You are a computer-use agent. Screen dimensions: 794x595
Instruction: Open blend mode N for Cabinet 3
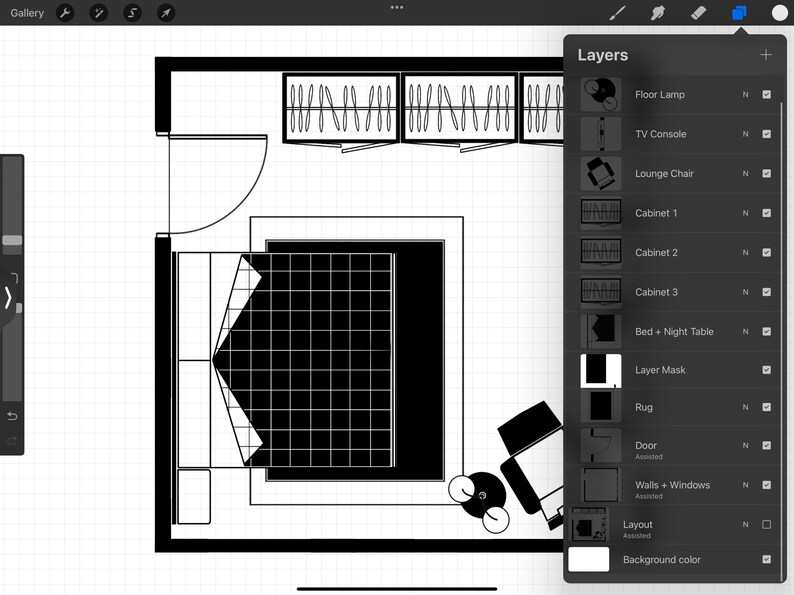[x=745, y=292]
